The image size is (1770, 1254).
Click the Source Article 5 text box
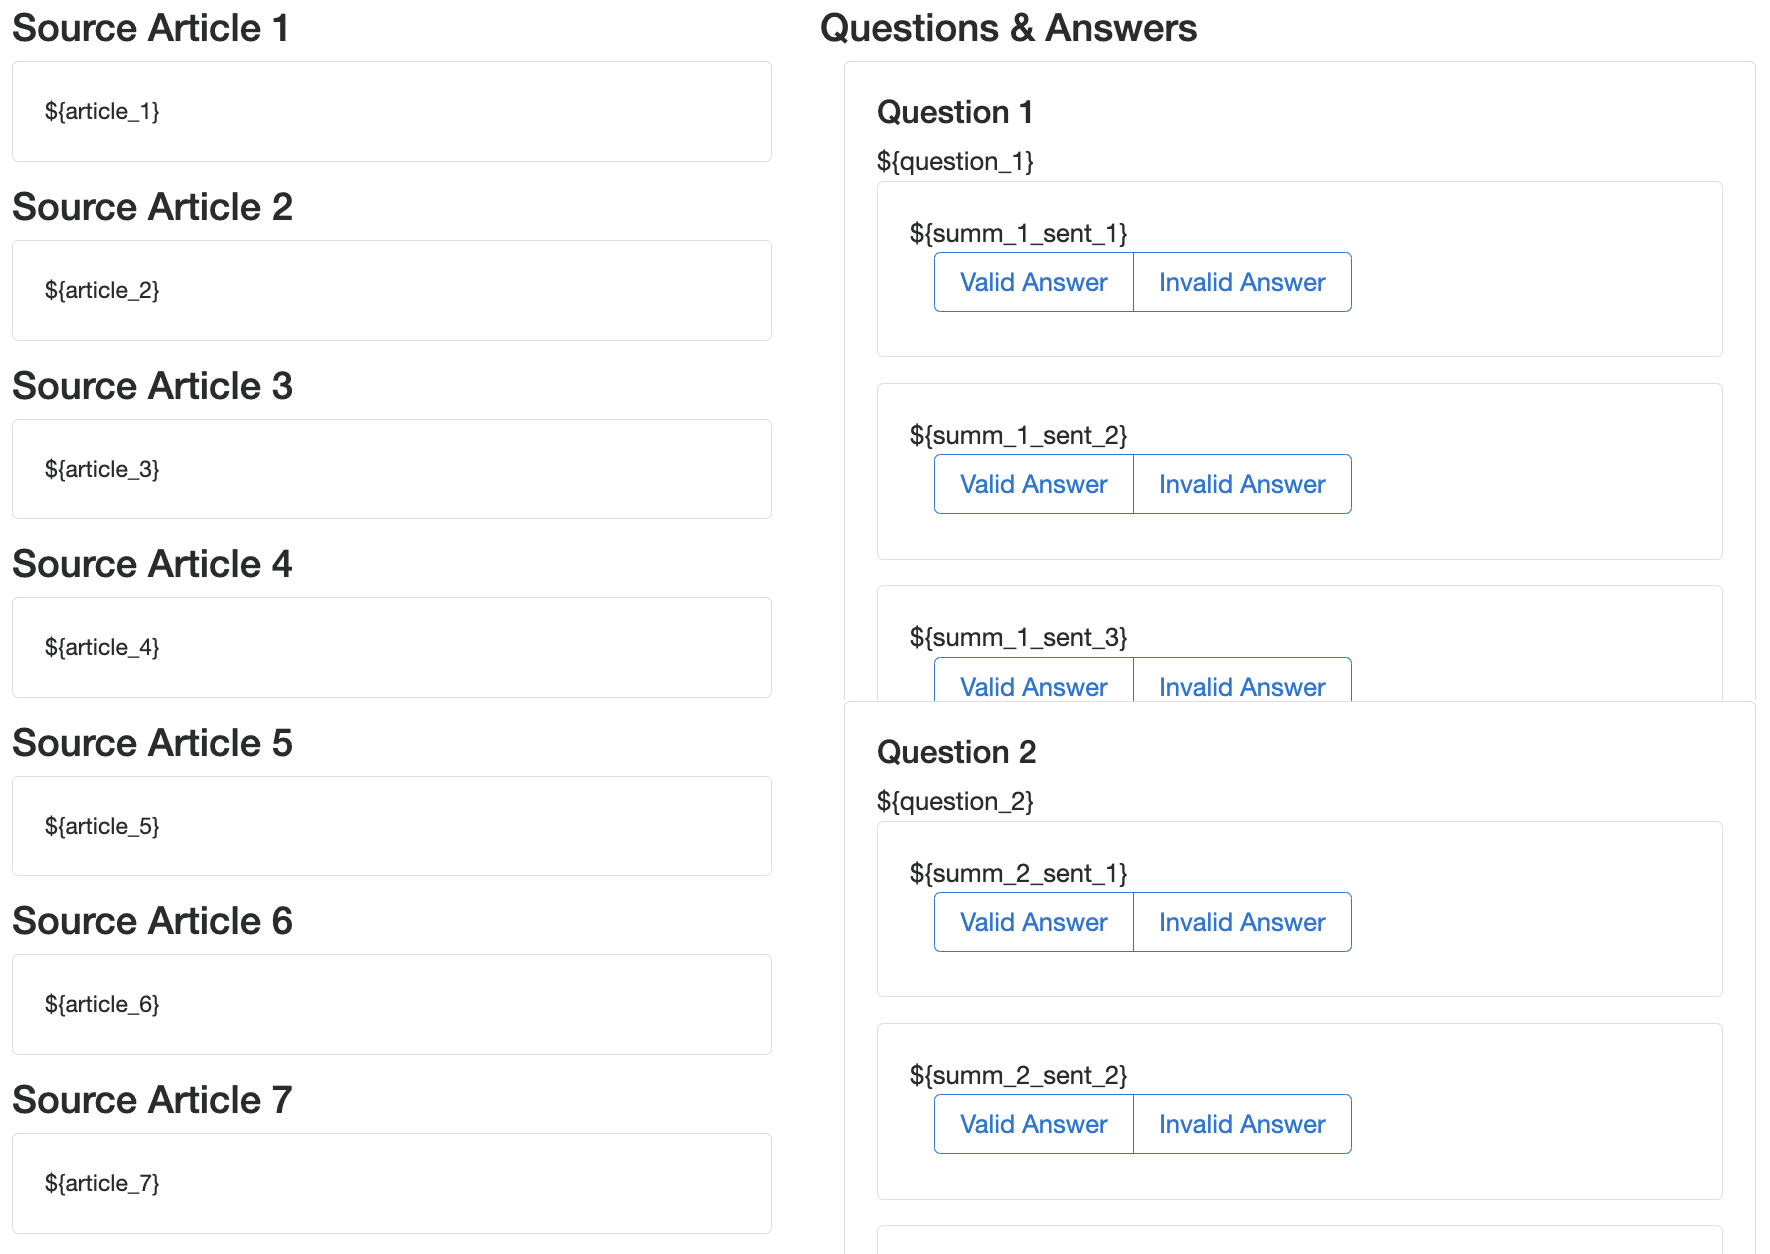coord(391,826)
